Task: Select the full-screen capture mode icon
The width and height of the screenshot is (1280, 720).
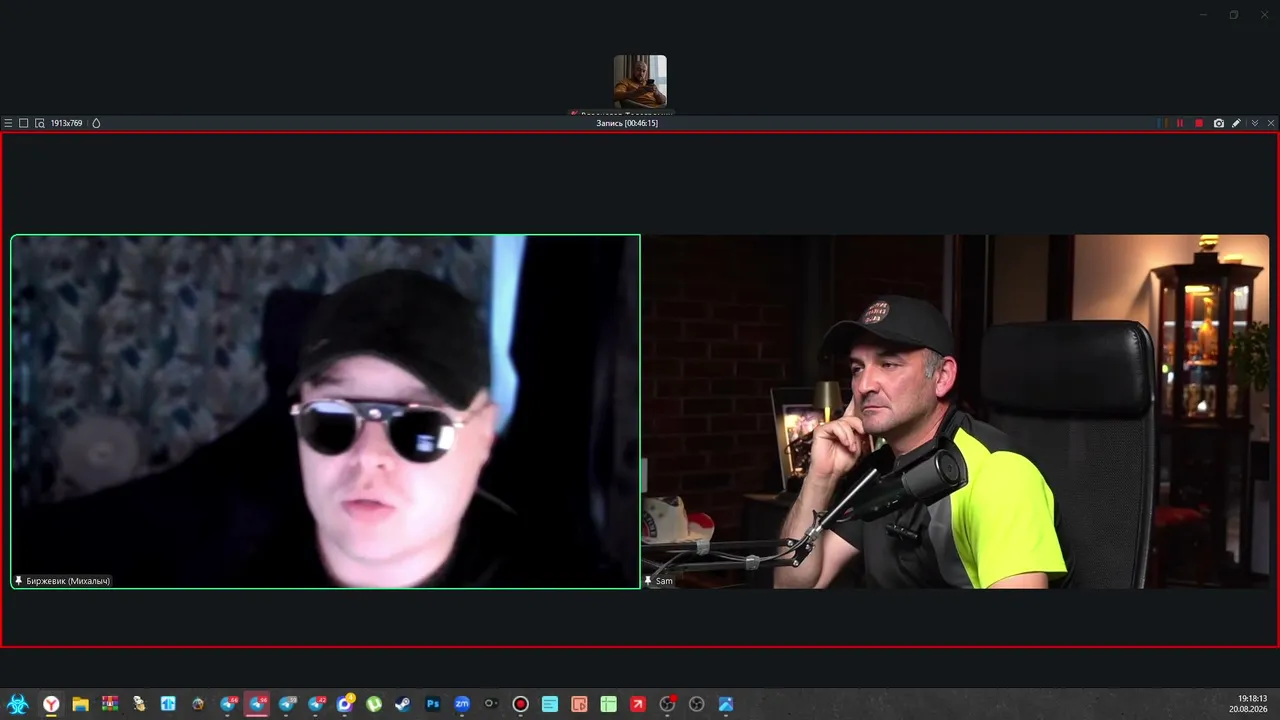Action: pos(24,123)
